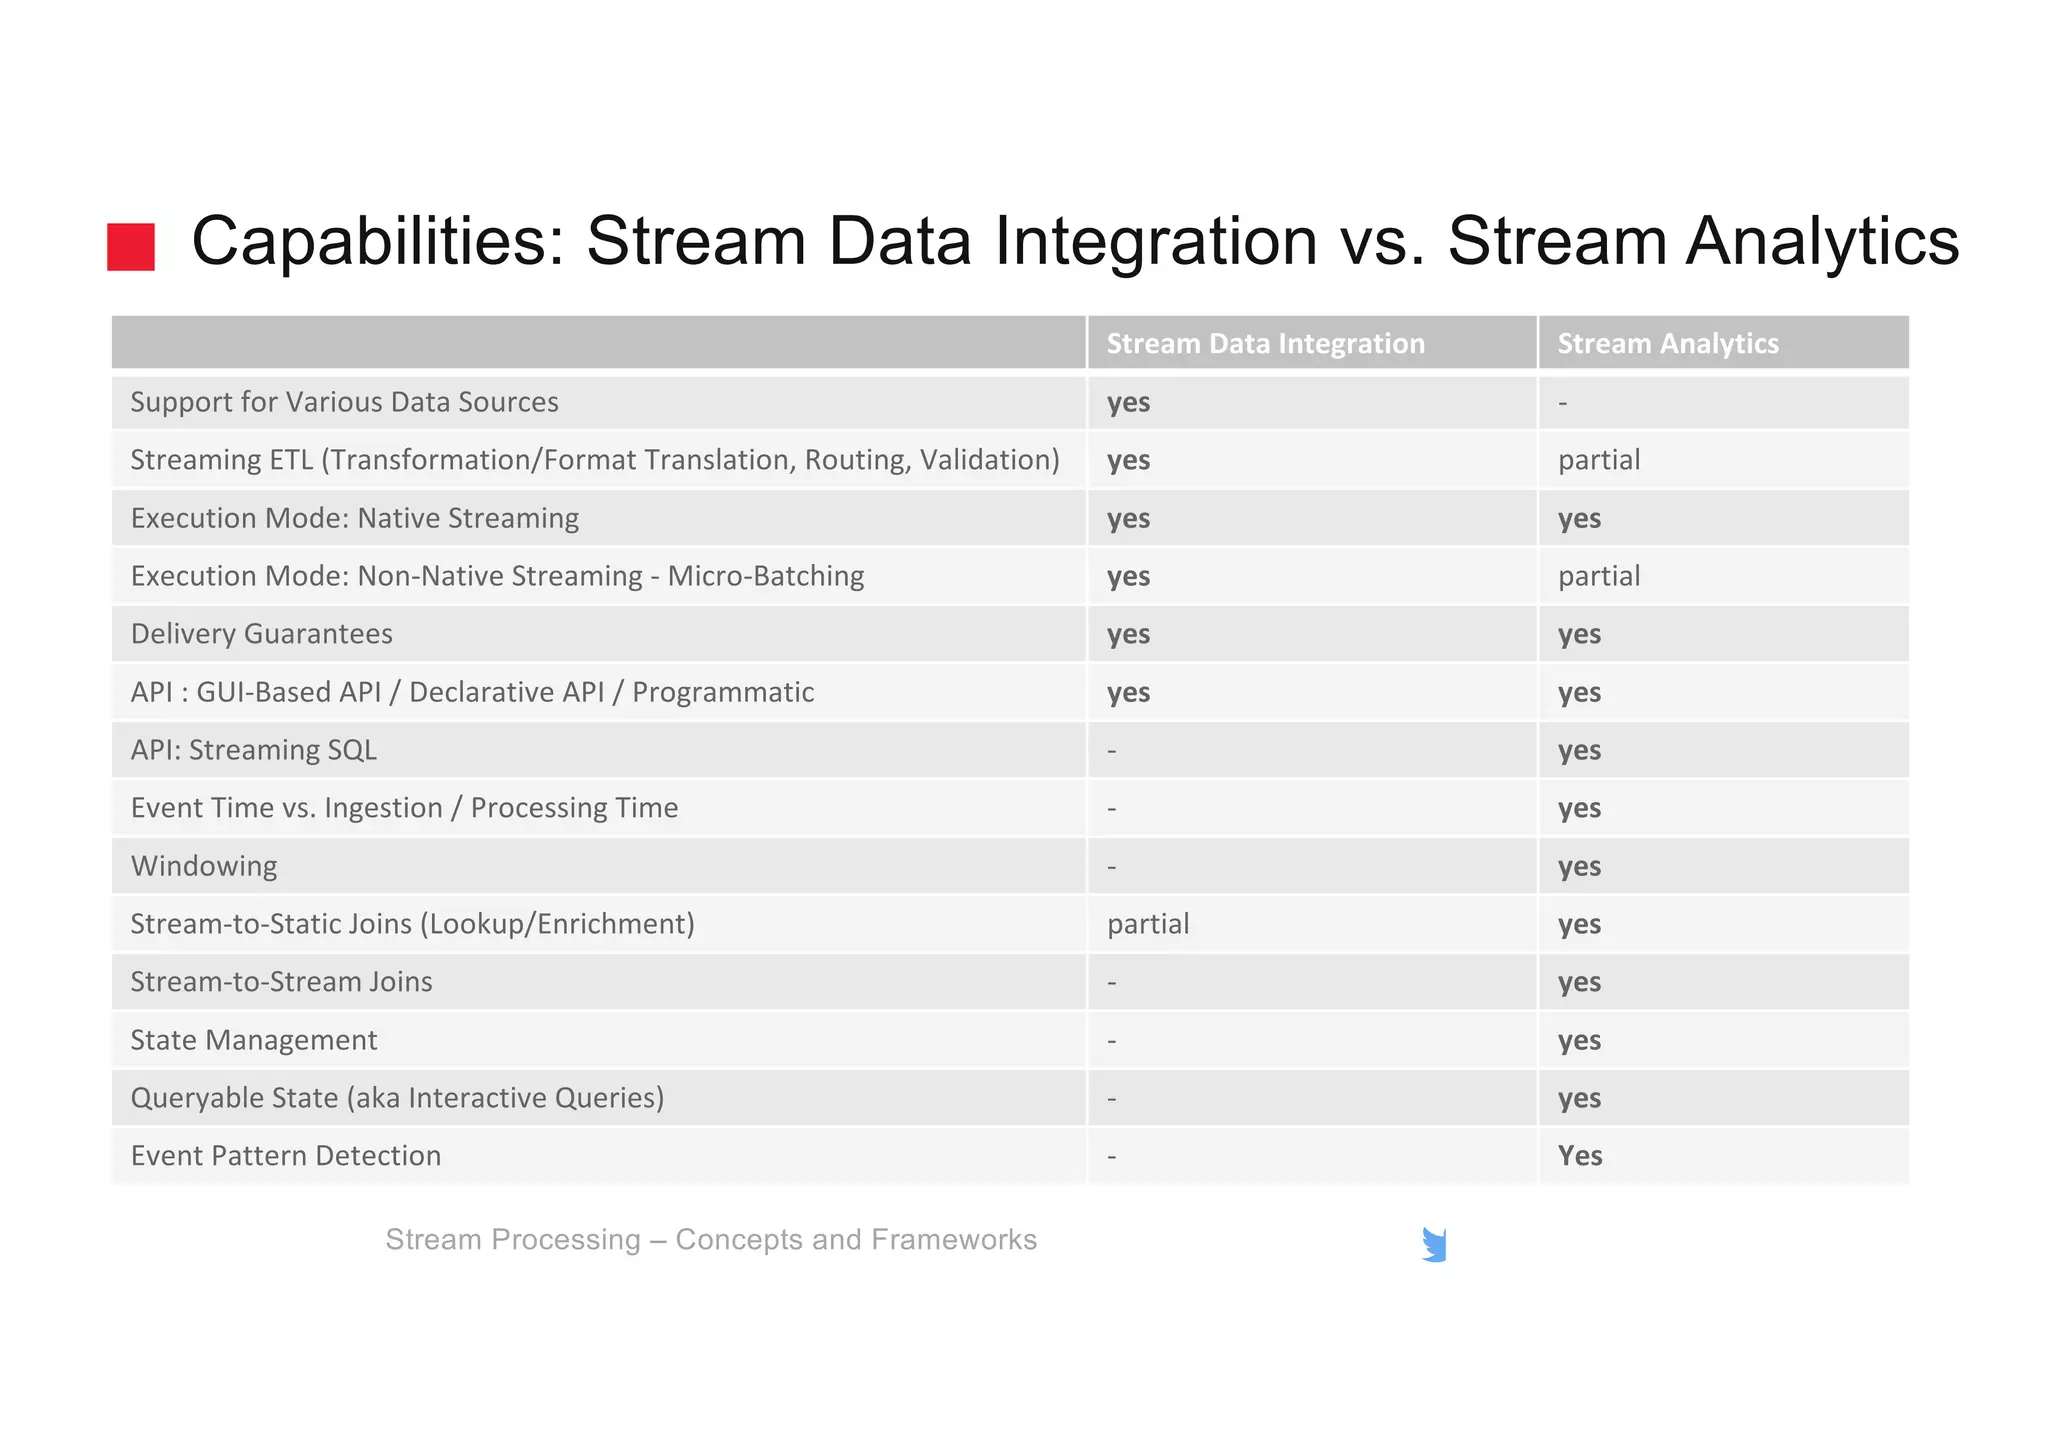This screenshot has height=1447, width=2048.
Task: Select the 'Windowing' row label
Action: [204, 866]
